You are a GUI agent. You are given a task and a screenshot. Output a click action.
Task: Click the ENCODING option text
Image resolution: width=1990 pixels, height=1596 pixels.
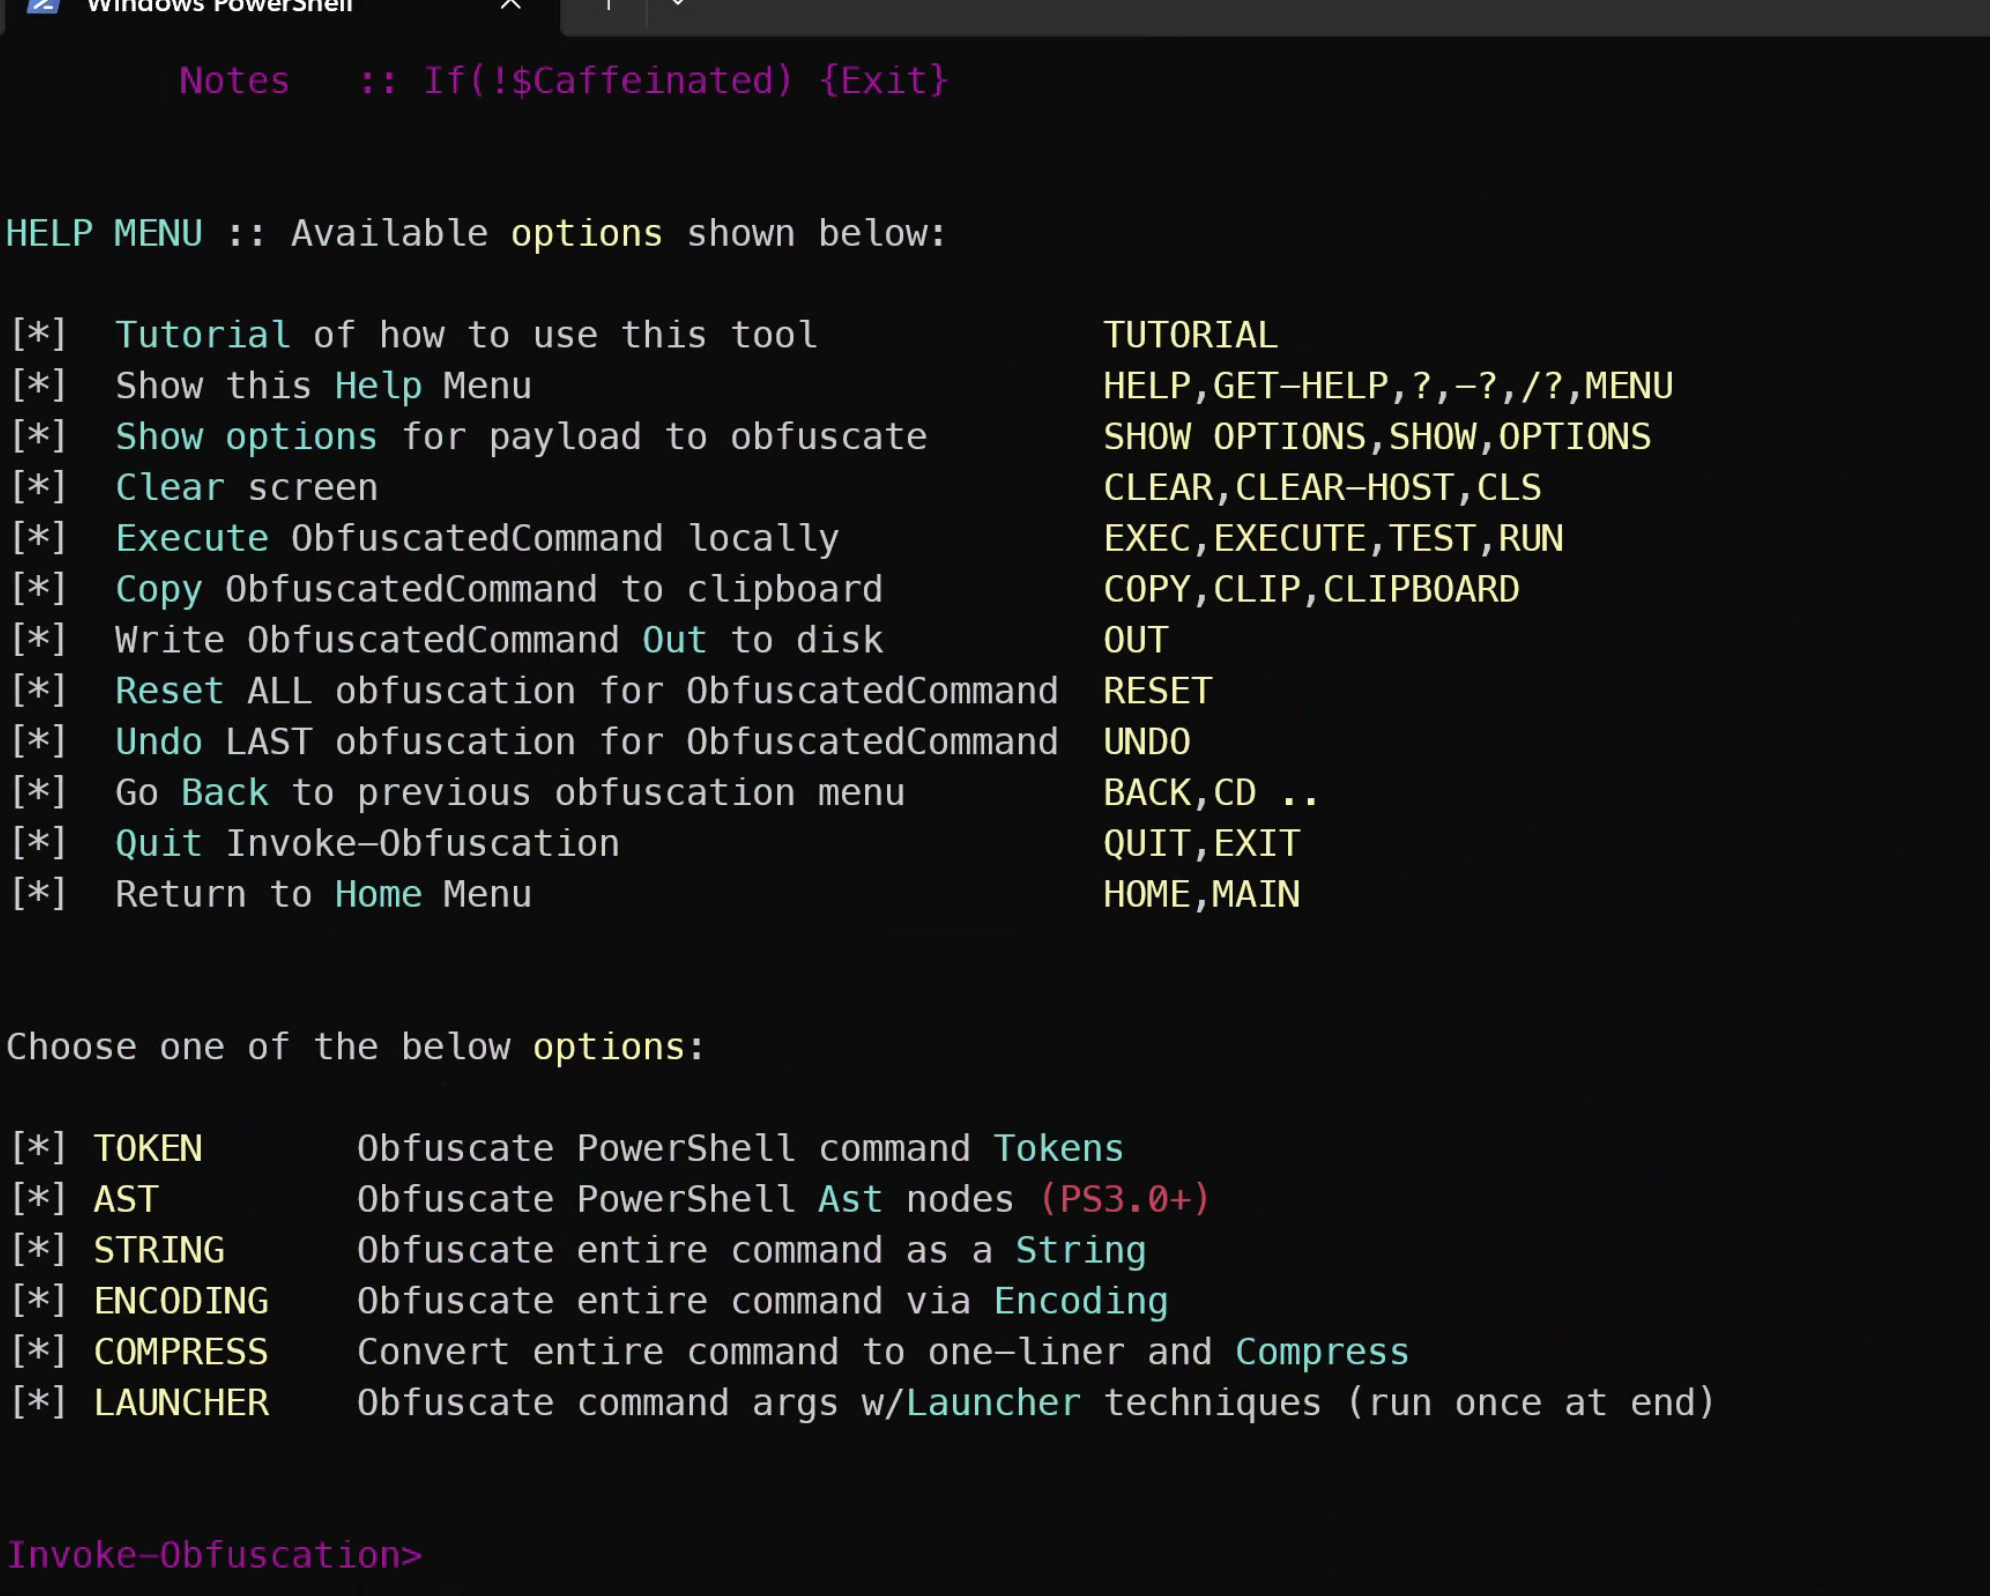[181, 1301]
